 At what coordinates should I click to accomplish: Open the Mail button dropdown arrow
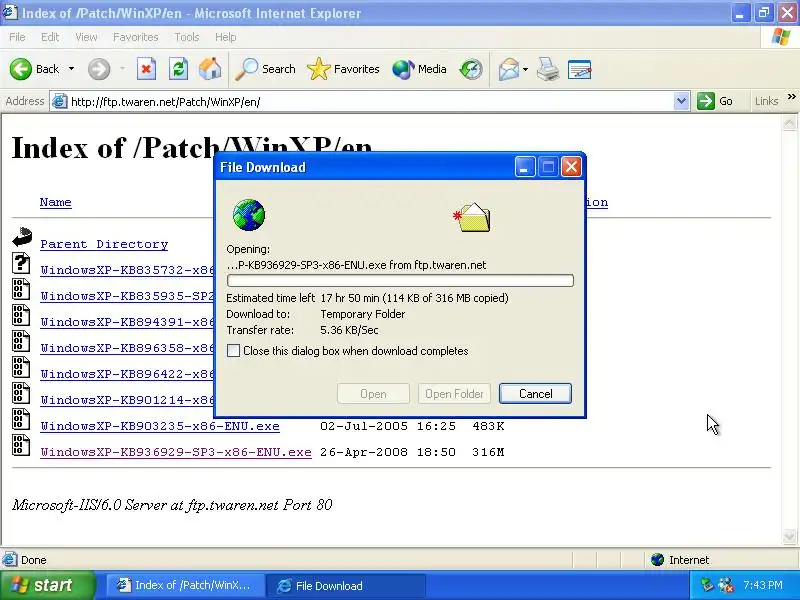click(525, 69)
